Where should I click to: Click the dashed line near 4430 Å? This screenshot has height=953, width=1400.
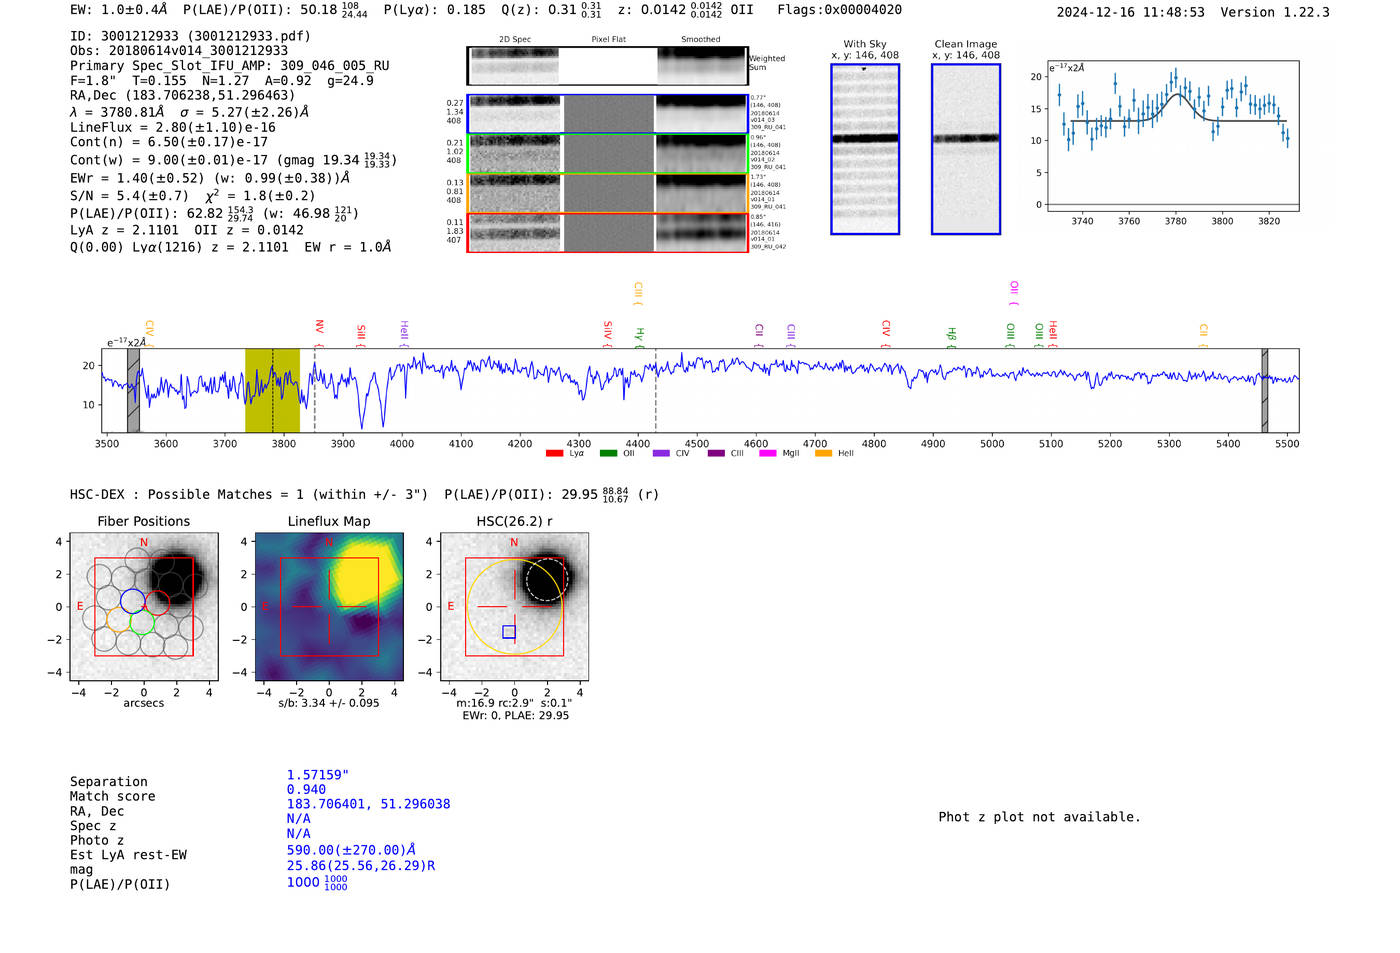[656, 391]
